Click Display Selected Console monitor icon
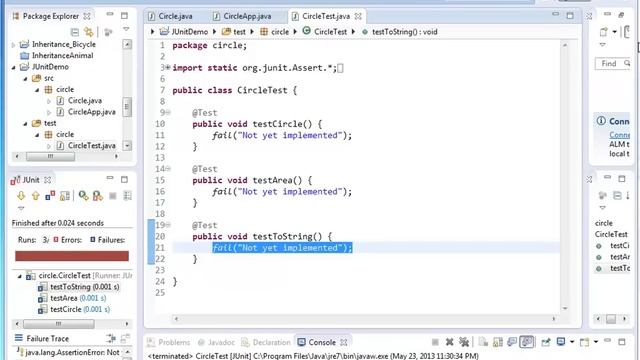The width and height of the screenshot is (640, 360). tap(561, 342)
